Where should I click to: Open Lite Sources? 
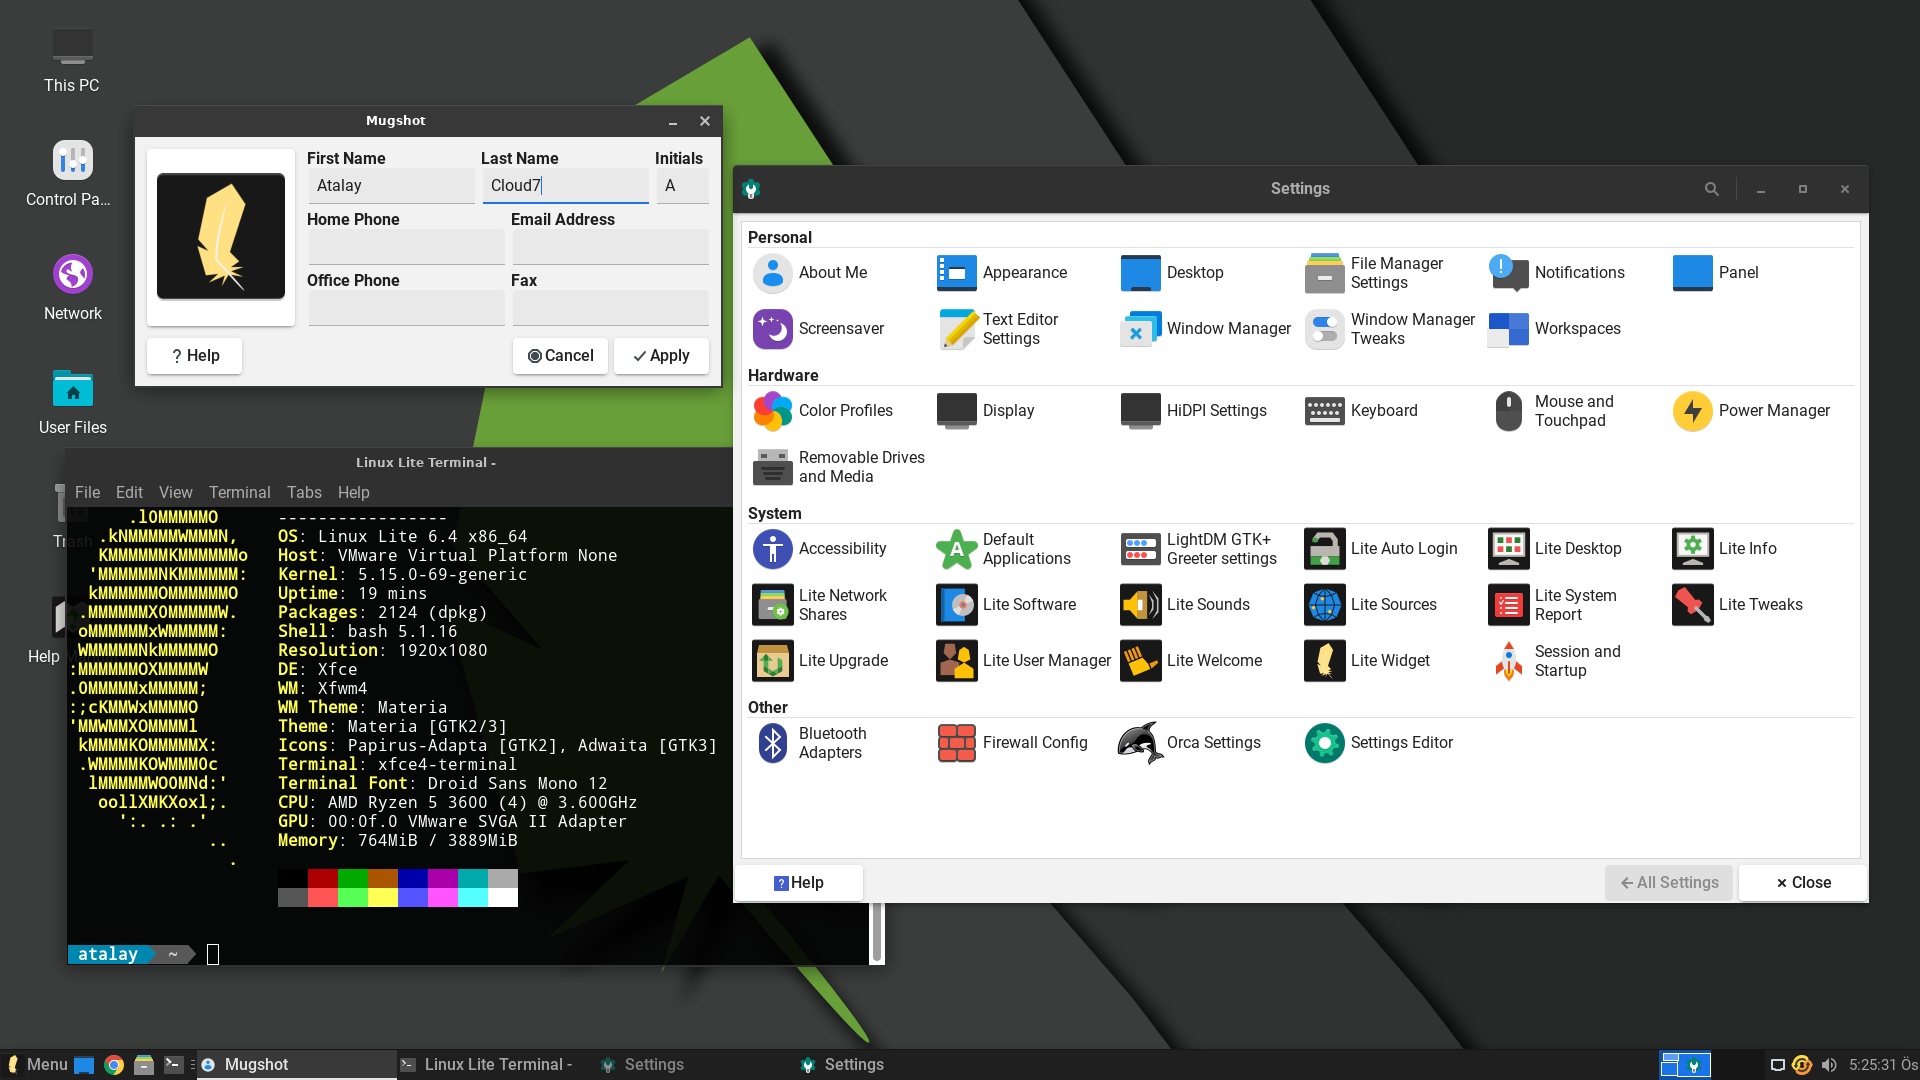coord(1371,605)
